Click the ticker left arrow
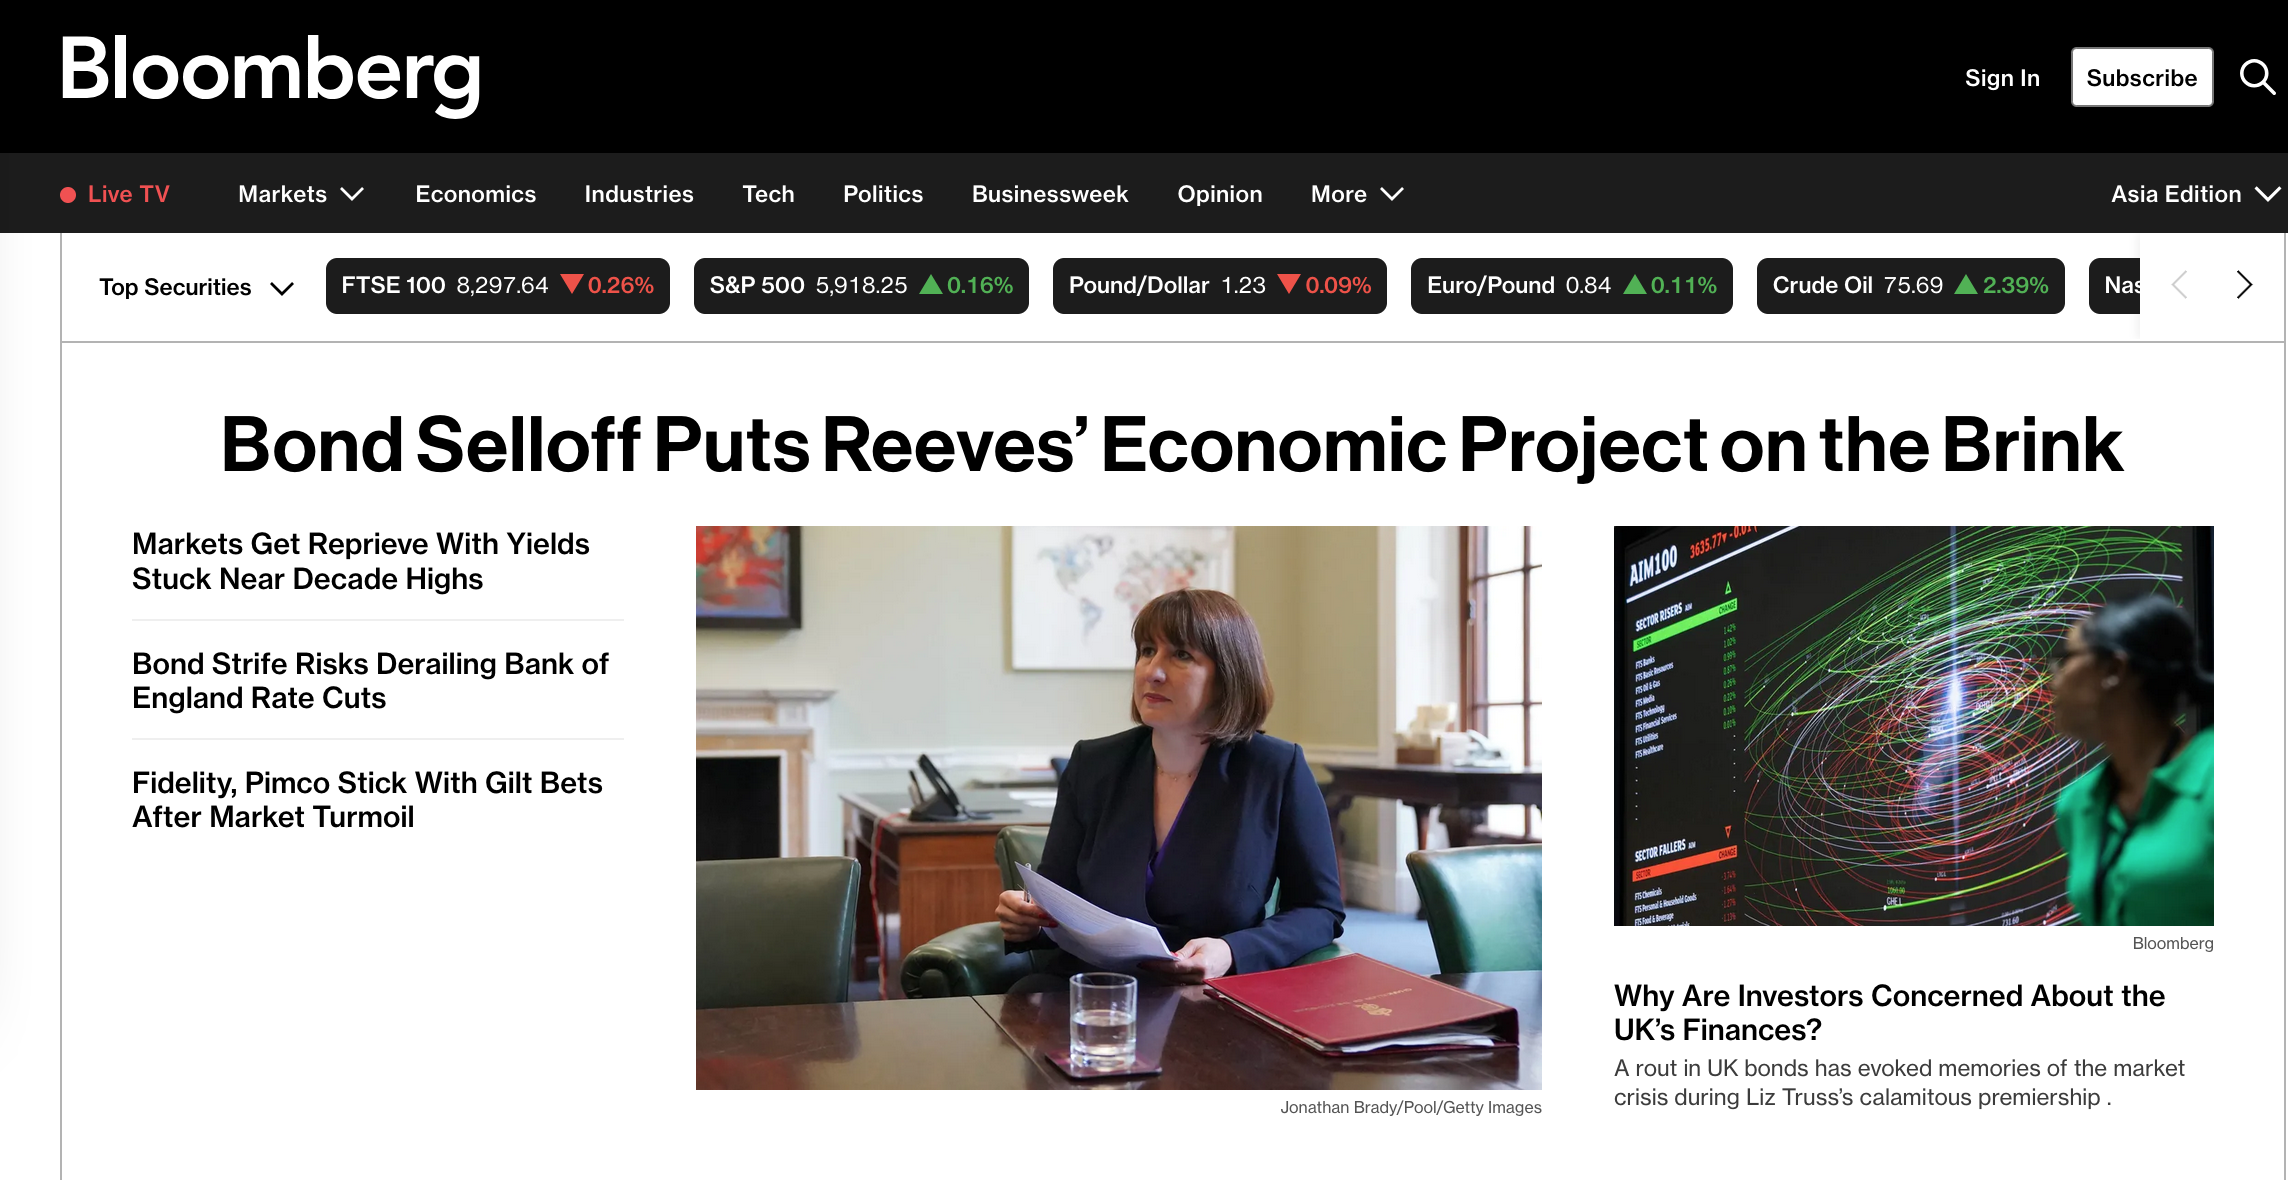Viewport: 2288px width, 1180px height. point(2180,285)
